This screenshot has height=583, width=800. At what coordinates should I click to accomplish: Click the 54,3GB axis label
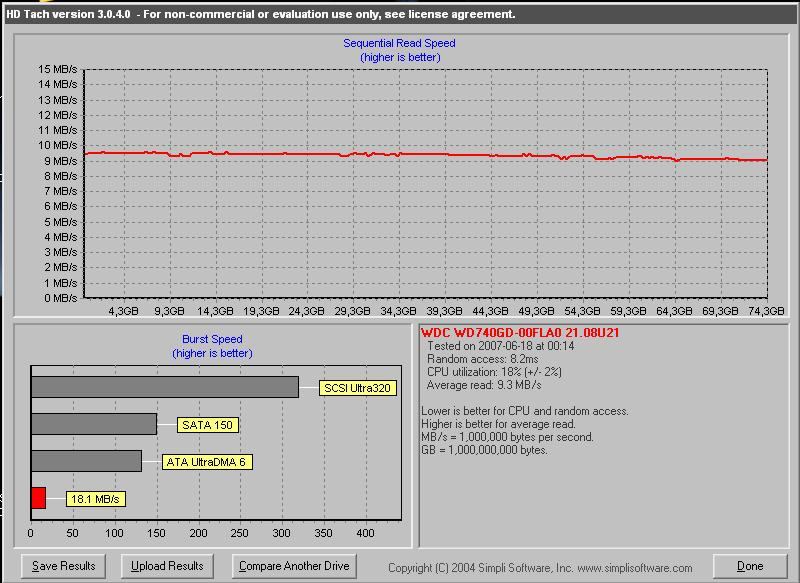pos(582,311)
